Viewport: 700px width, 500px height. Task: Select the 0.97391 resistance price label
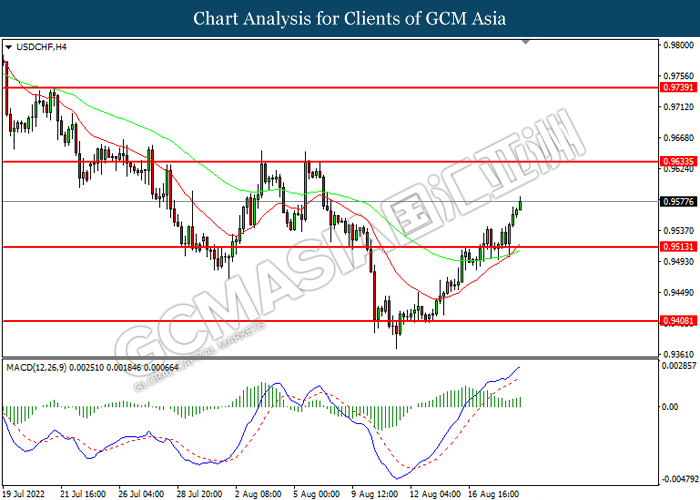(678, 88)
